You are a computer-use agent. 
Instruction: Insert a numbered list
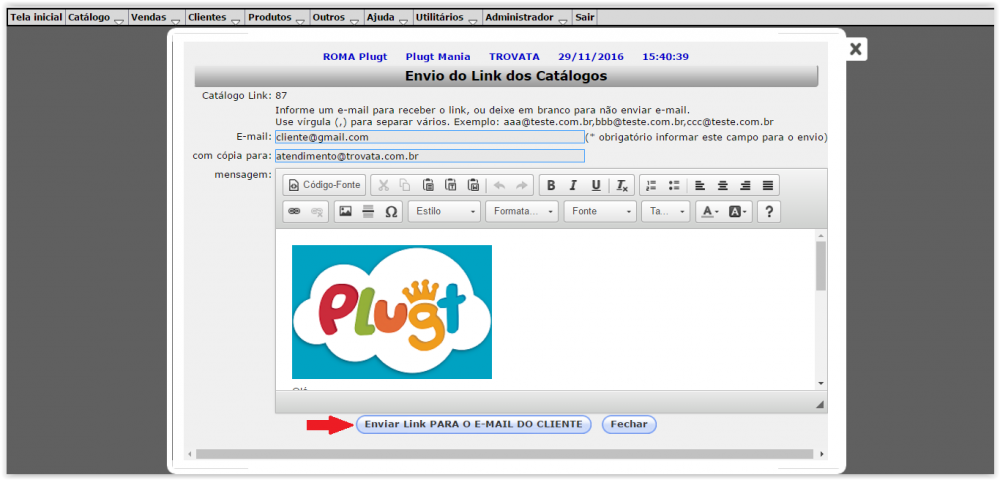click(651, 185)
